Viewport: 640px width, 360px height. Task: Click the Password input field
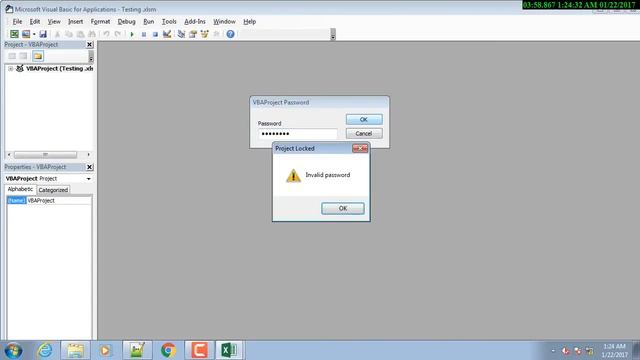pyautogui.click(x=298, y=133)
